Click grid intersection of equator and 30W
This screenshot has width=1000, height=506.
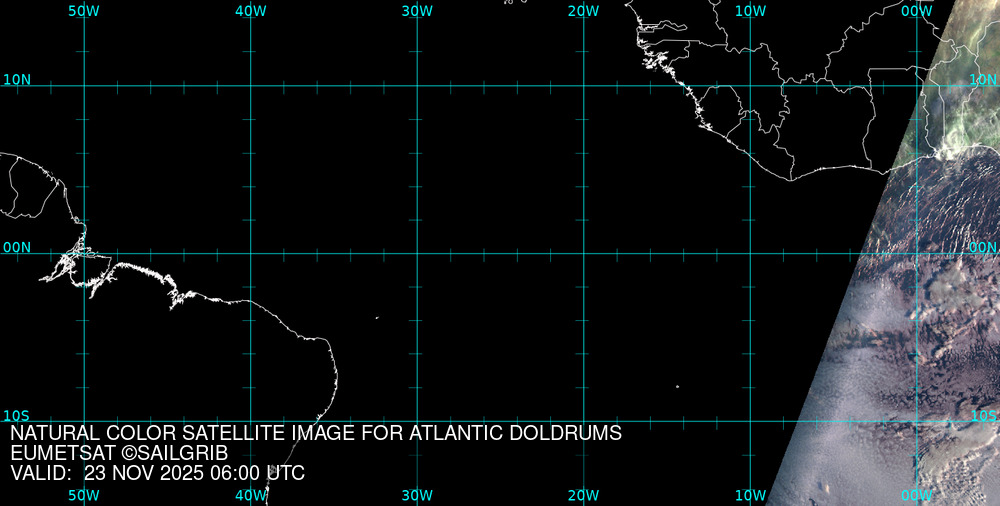point(417,253)
